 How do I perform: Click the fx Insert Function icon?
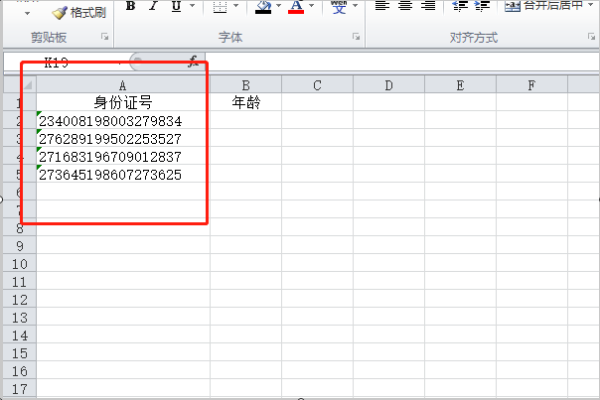[x=193, y=61]
